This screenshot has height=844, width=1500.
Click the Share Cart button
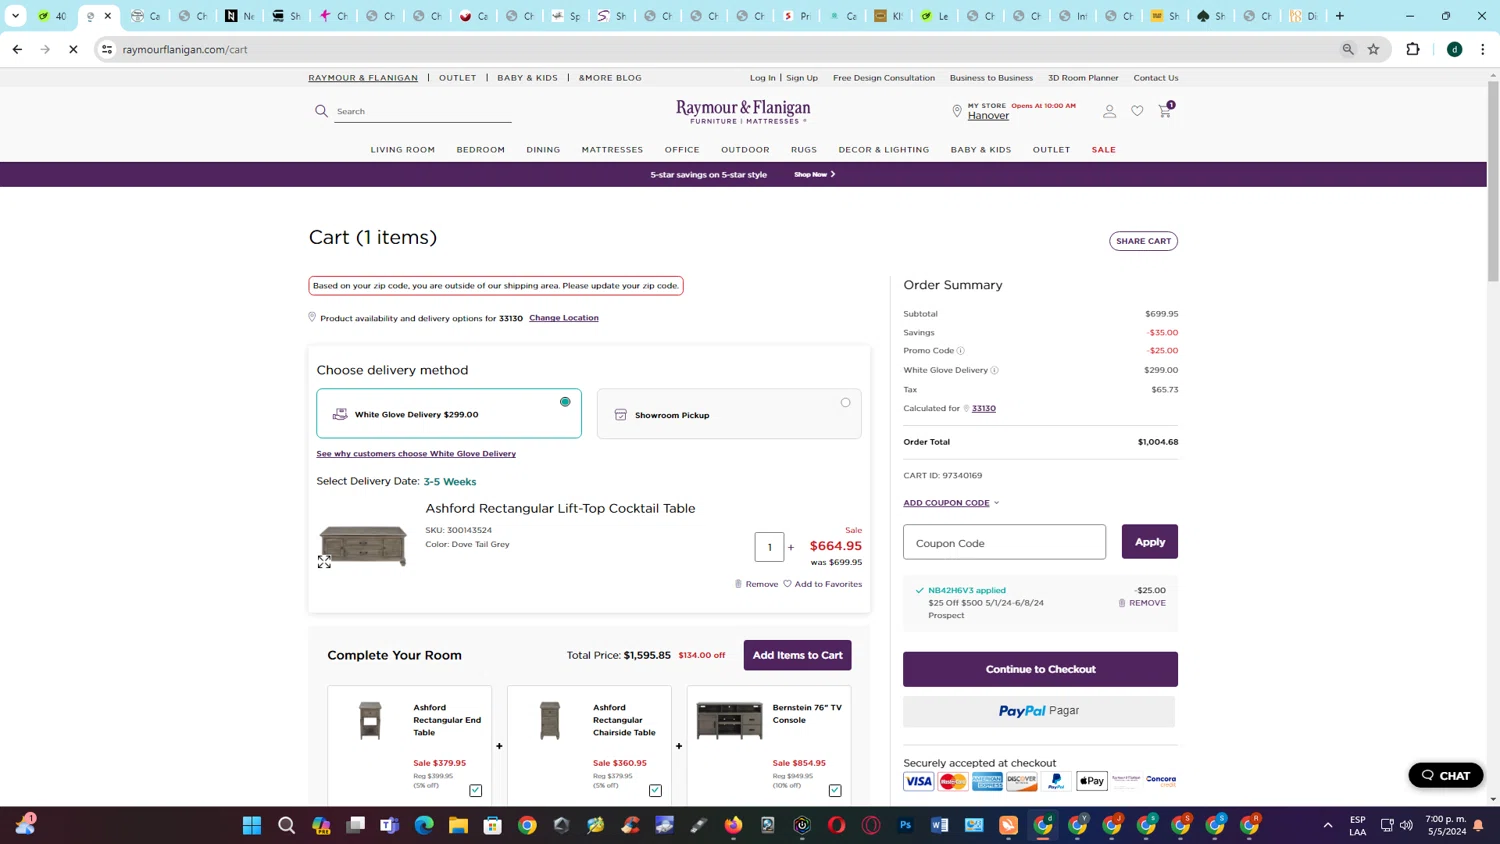[1143, 241]
